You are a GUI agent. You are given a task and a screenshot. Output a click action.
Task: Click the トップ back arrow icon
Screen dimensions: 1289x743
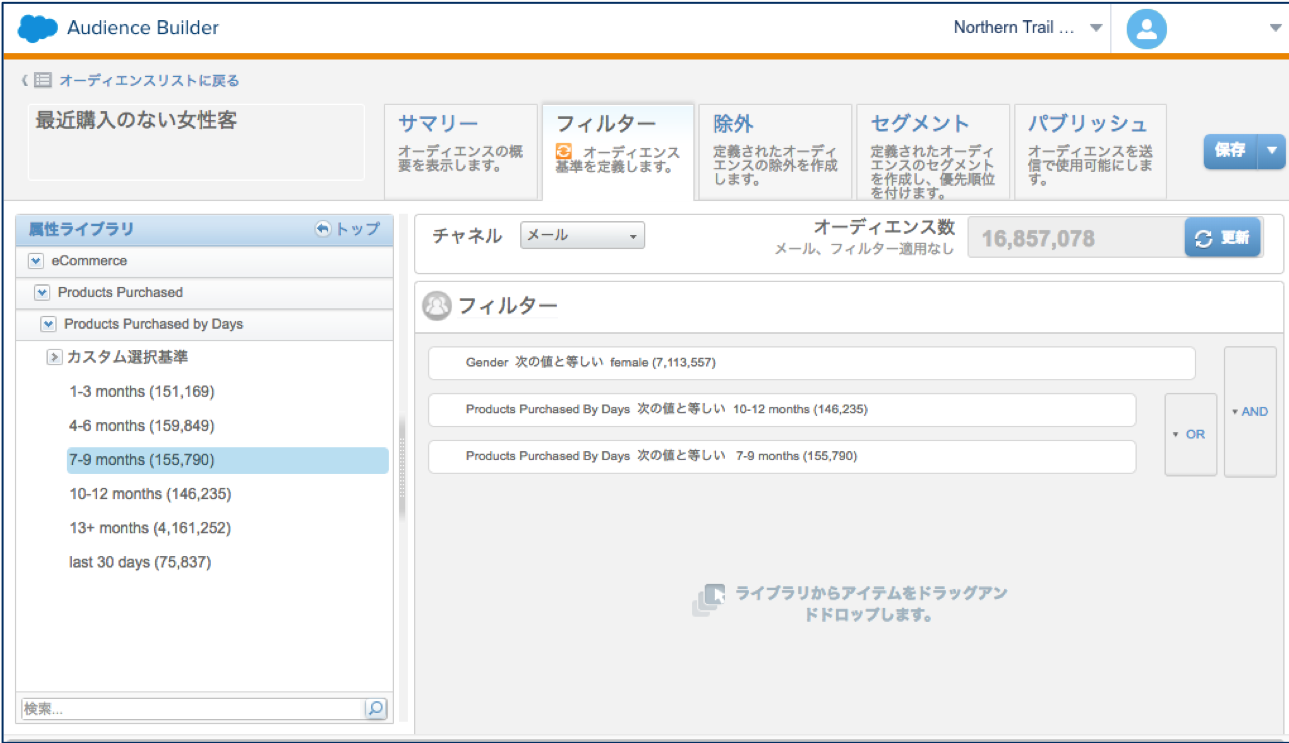323,229
